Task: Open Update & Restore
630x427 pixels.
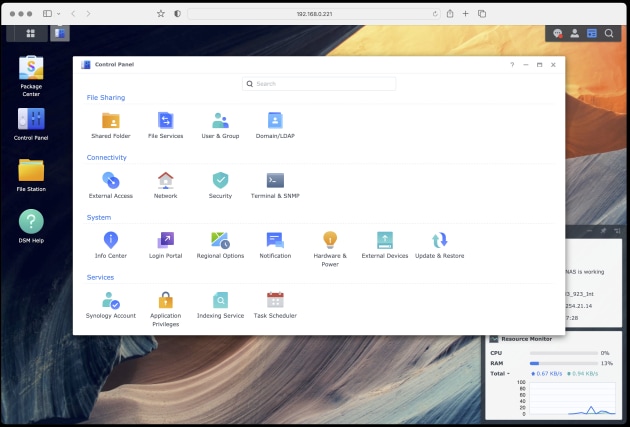Action: (440, 245)
